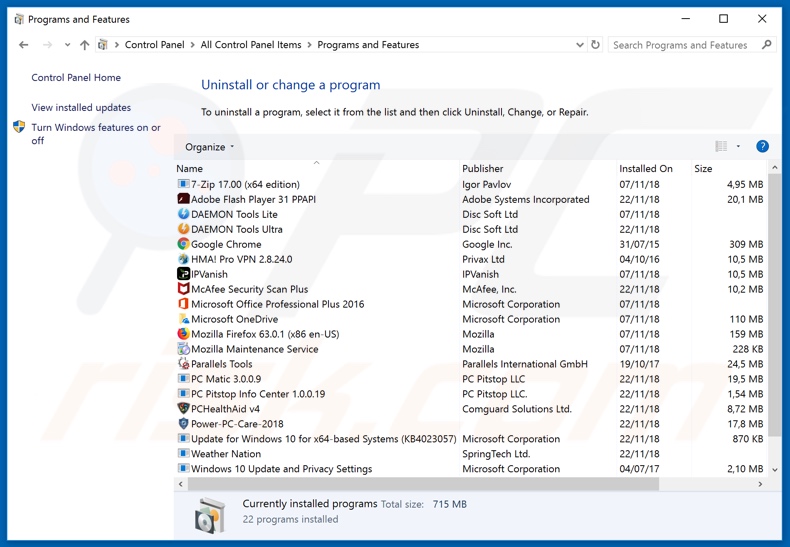Select the Weather Nation entry
This screenshot has height=547, width=790.
(x=226, y=454)
